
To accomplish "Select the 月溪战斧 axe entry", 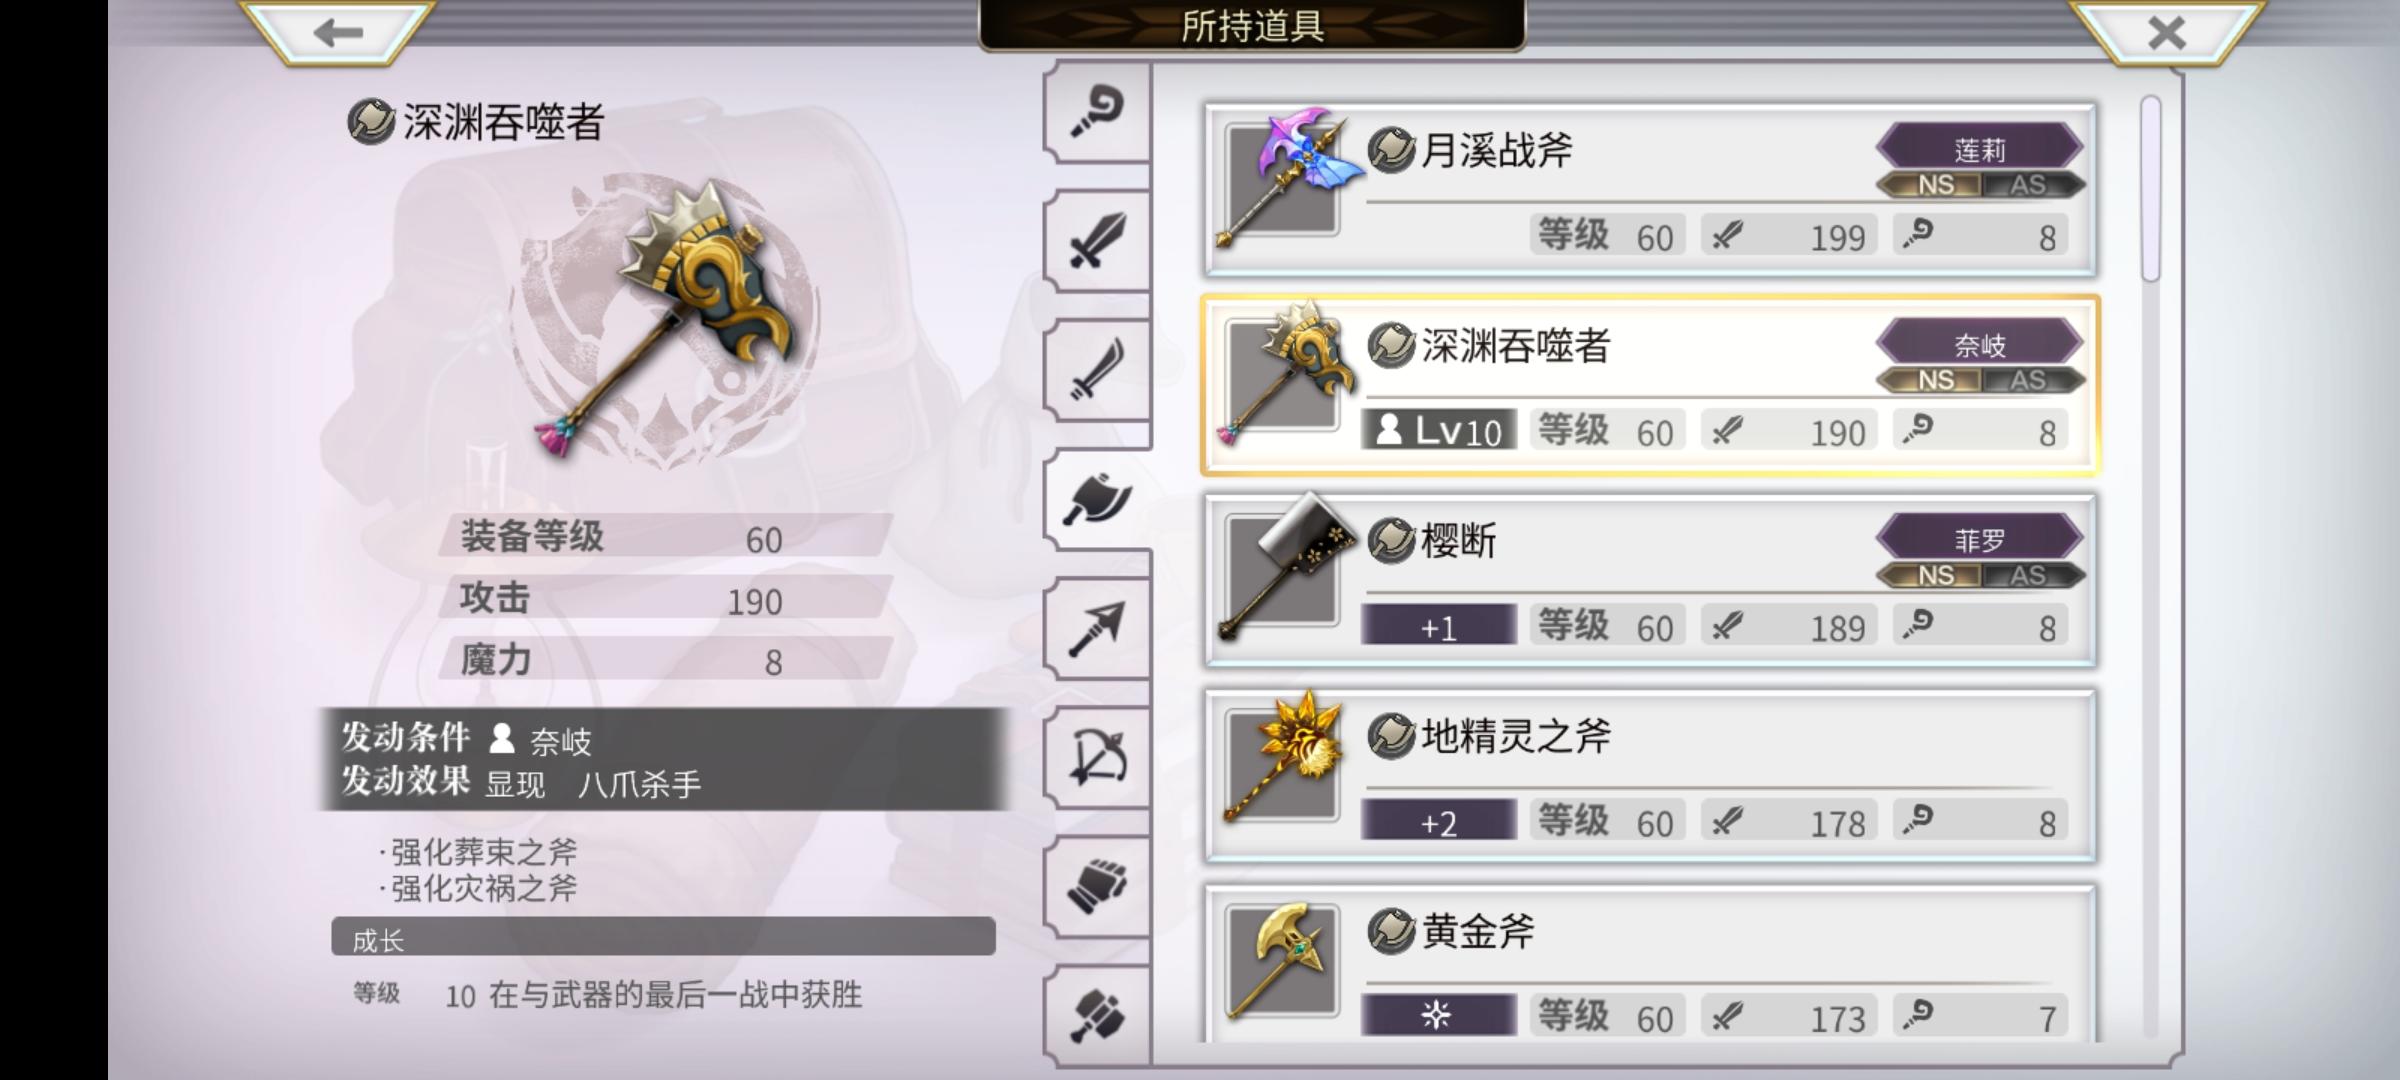I will tap(1650, 189).
